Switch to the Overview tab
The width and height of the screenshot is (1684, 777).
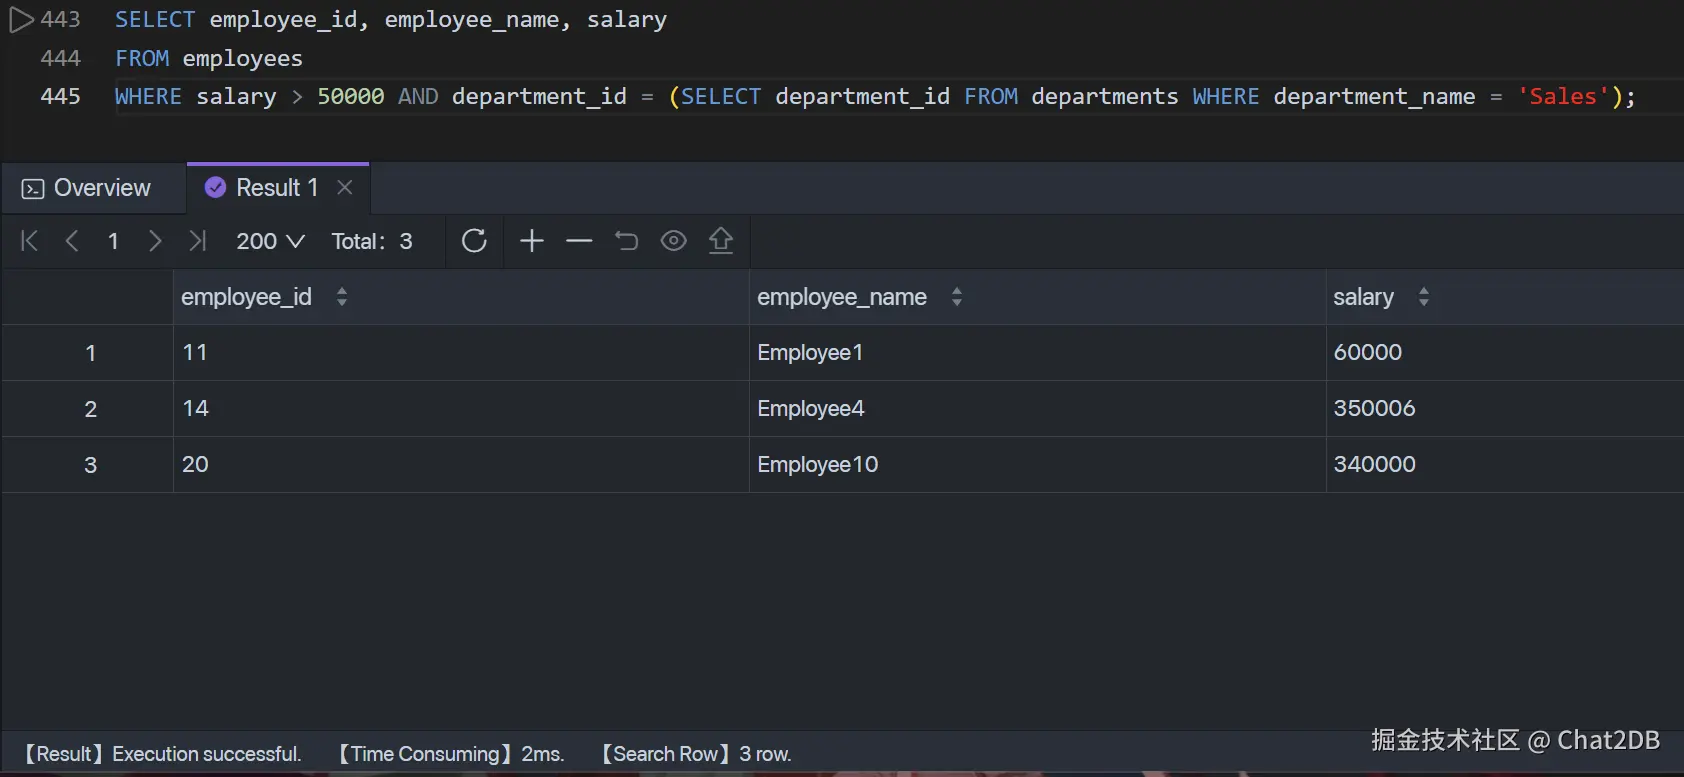point(86,188)
